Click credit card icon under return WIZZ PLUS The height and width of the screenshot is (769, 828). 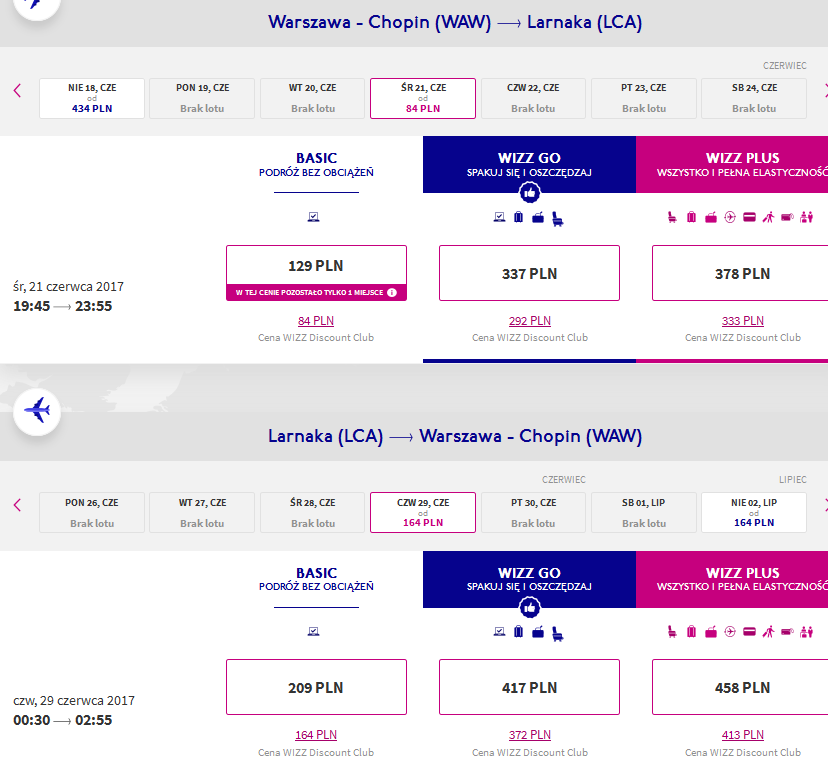tap(749, 632)
